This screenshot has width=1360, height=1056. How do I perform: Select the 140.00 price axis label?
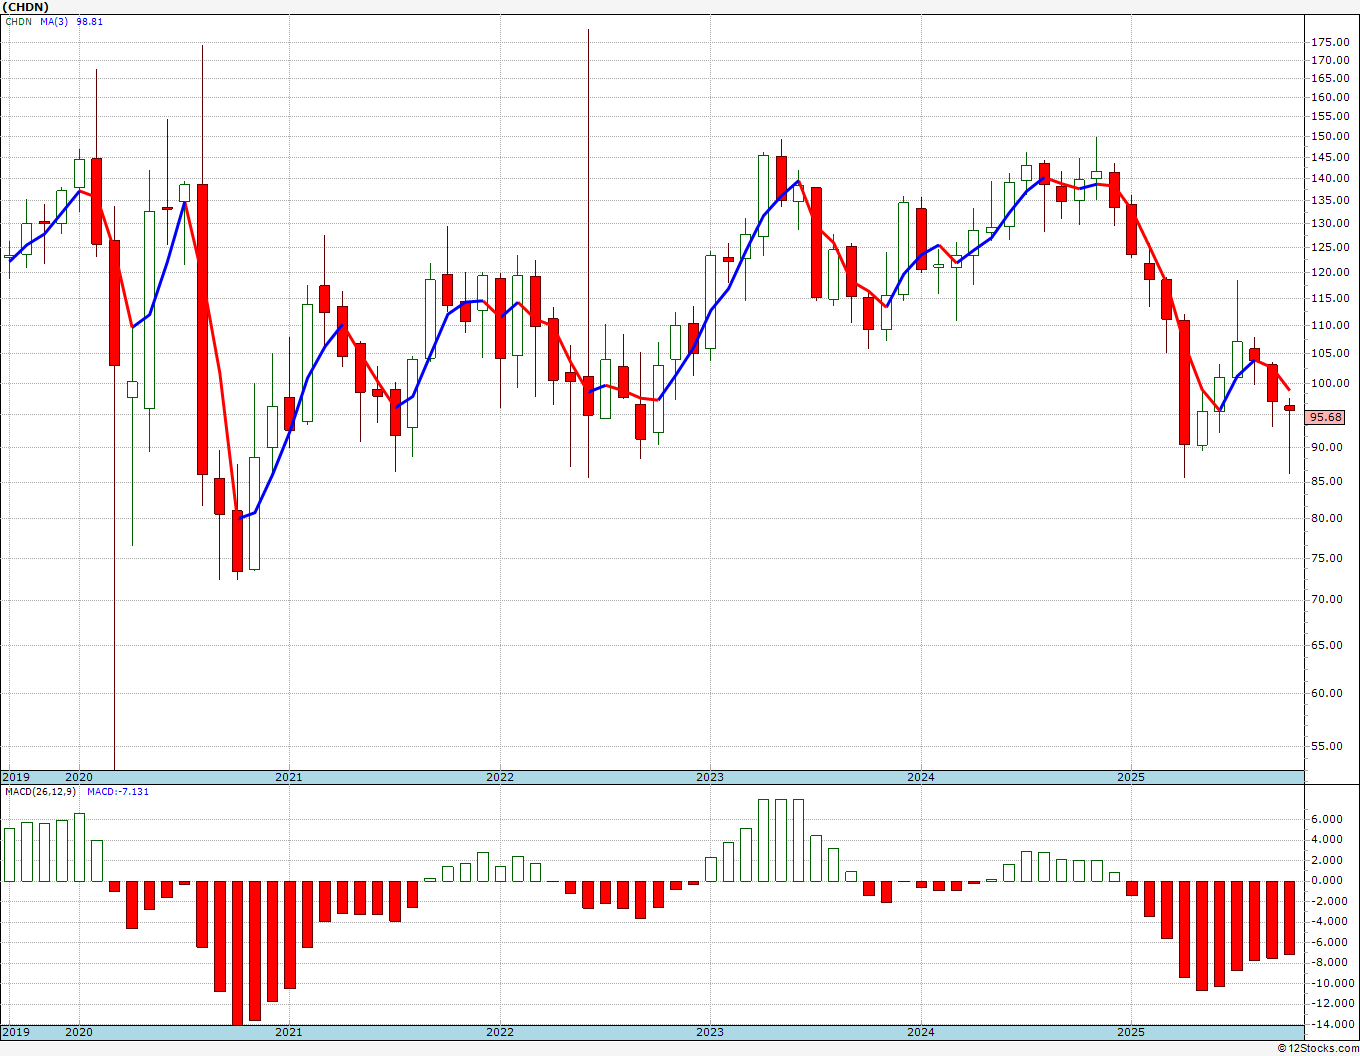[1328, 178]
